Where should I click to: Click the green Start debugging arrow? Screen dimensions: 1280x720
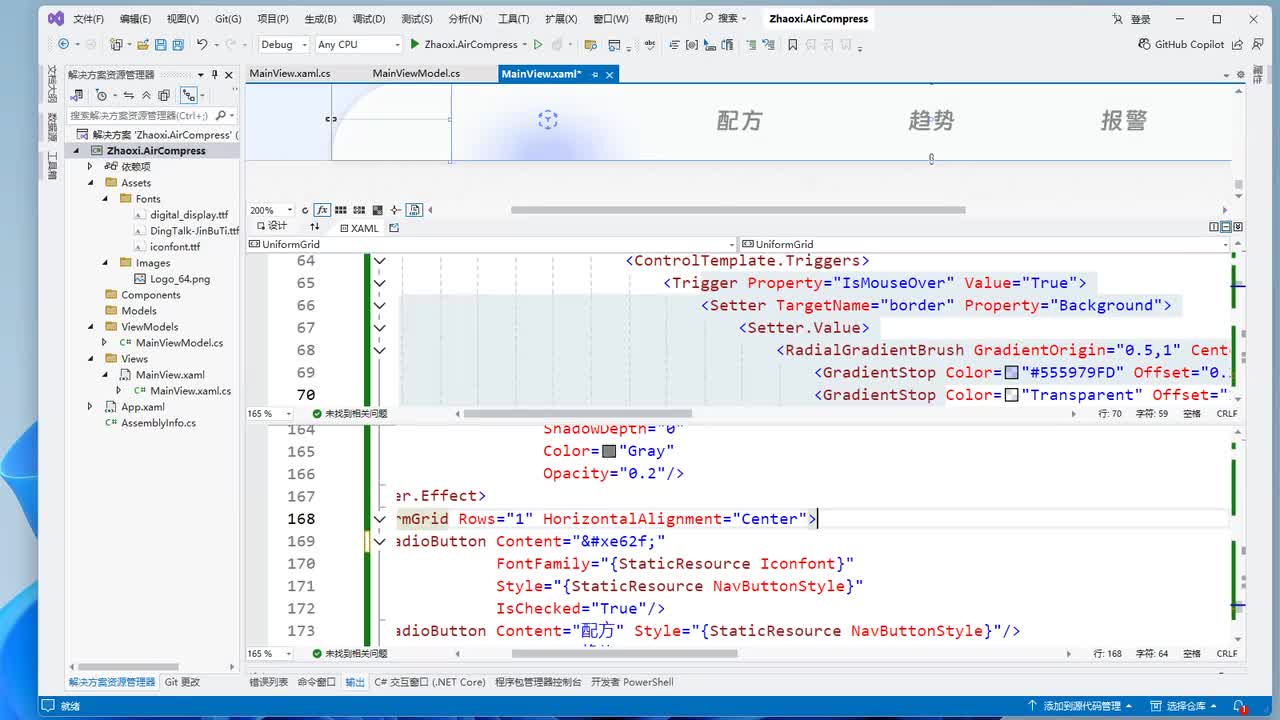(415, 44)
